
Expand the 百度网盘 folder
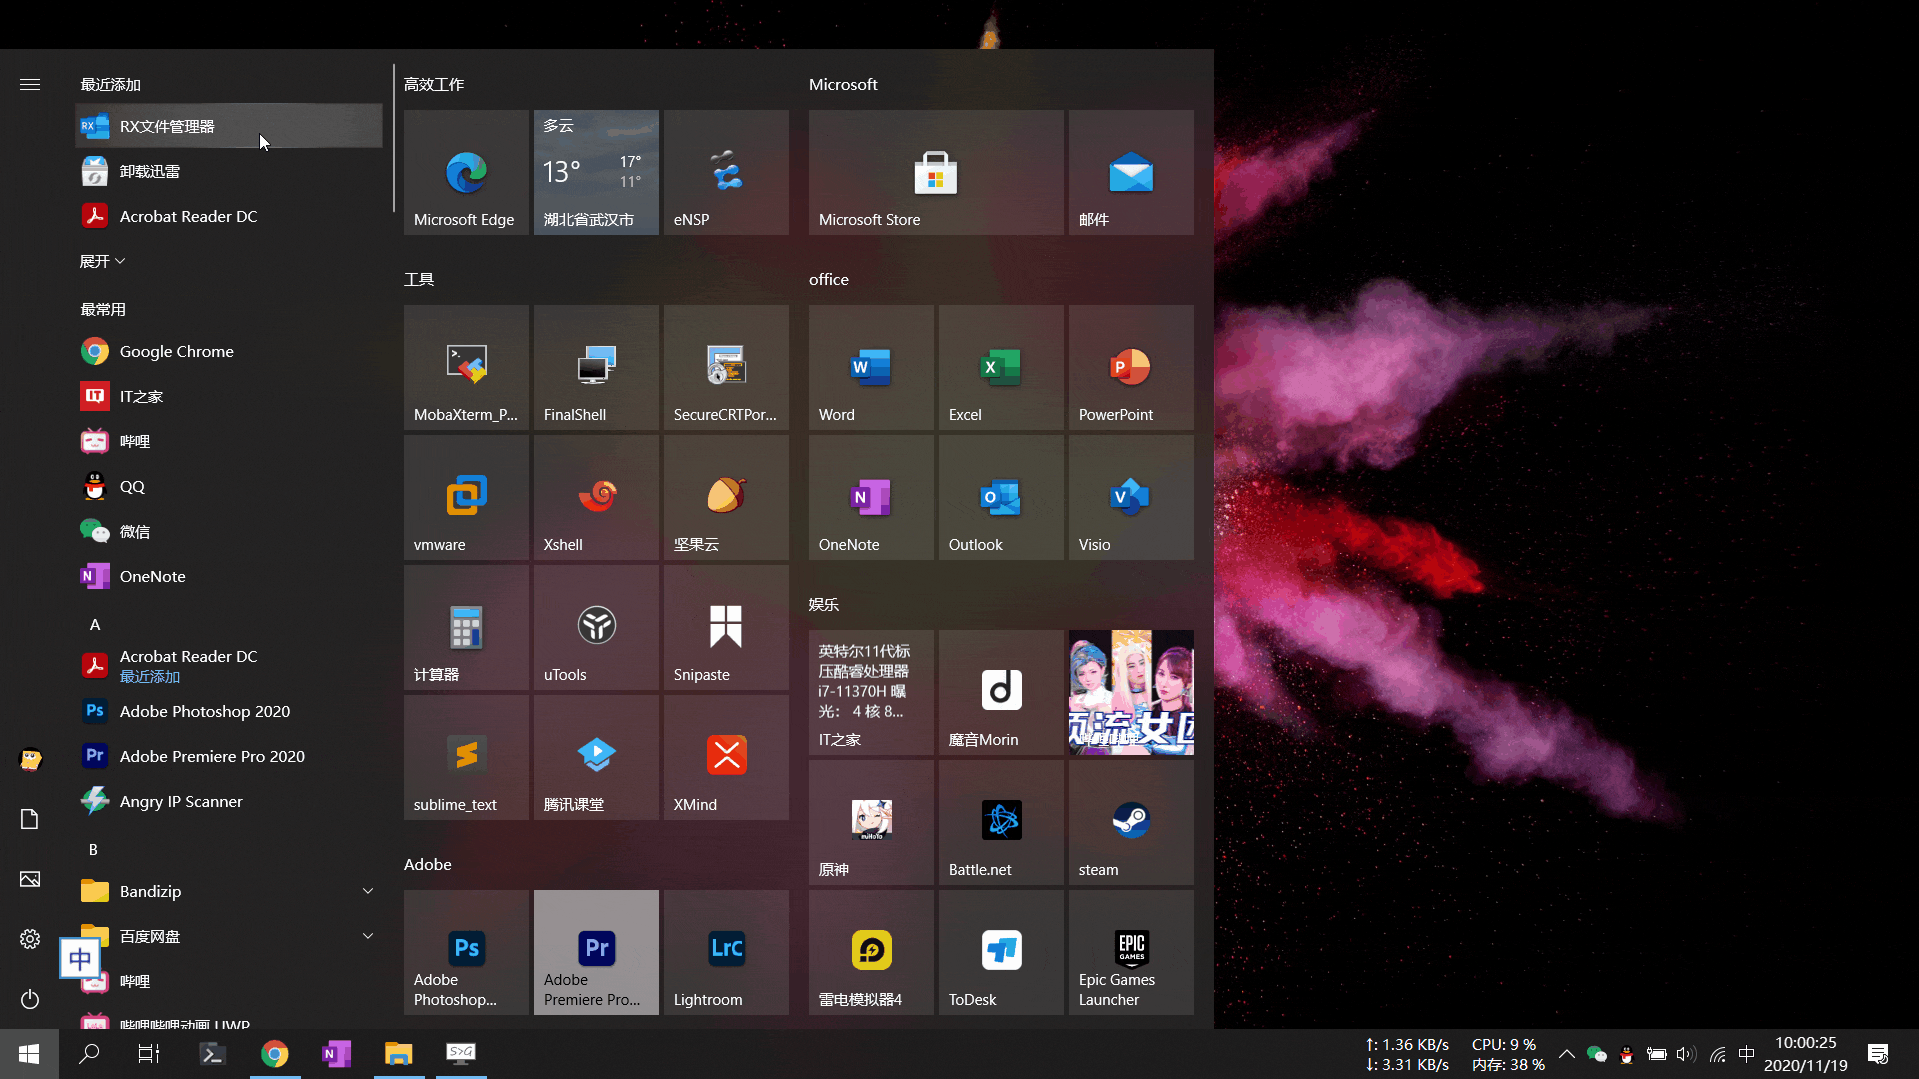[228, 936]
